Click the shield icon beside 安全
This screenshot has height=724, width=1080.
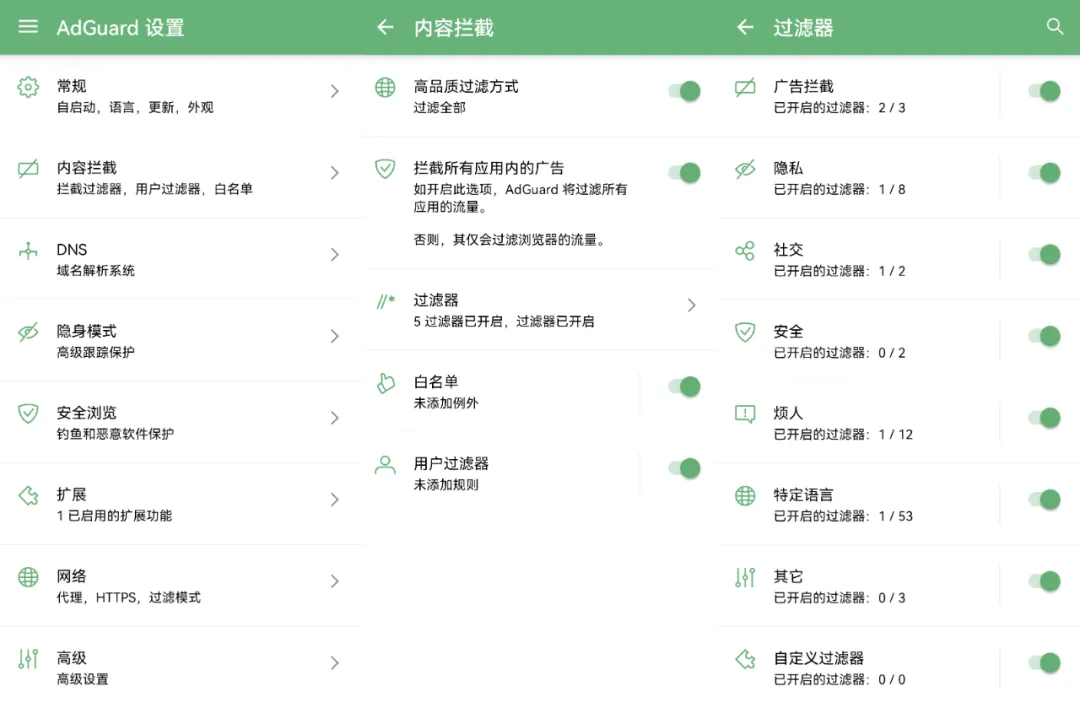[x=745, y=332]
